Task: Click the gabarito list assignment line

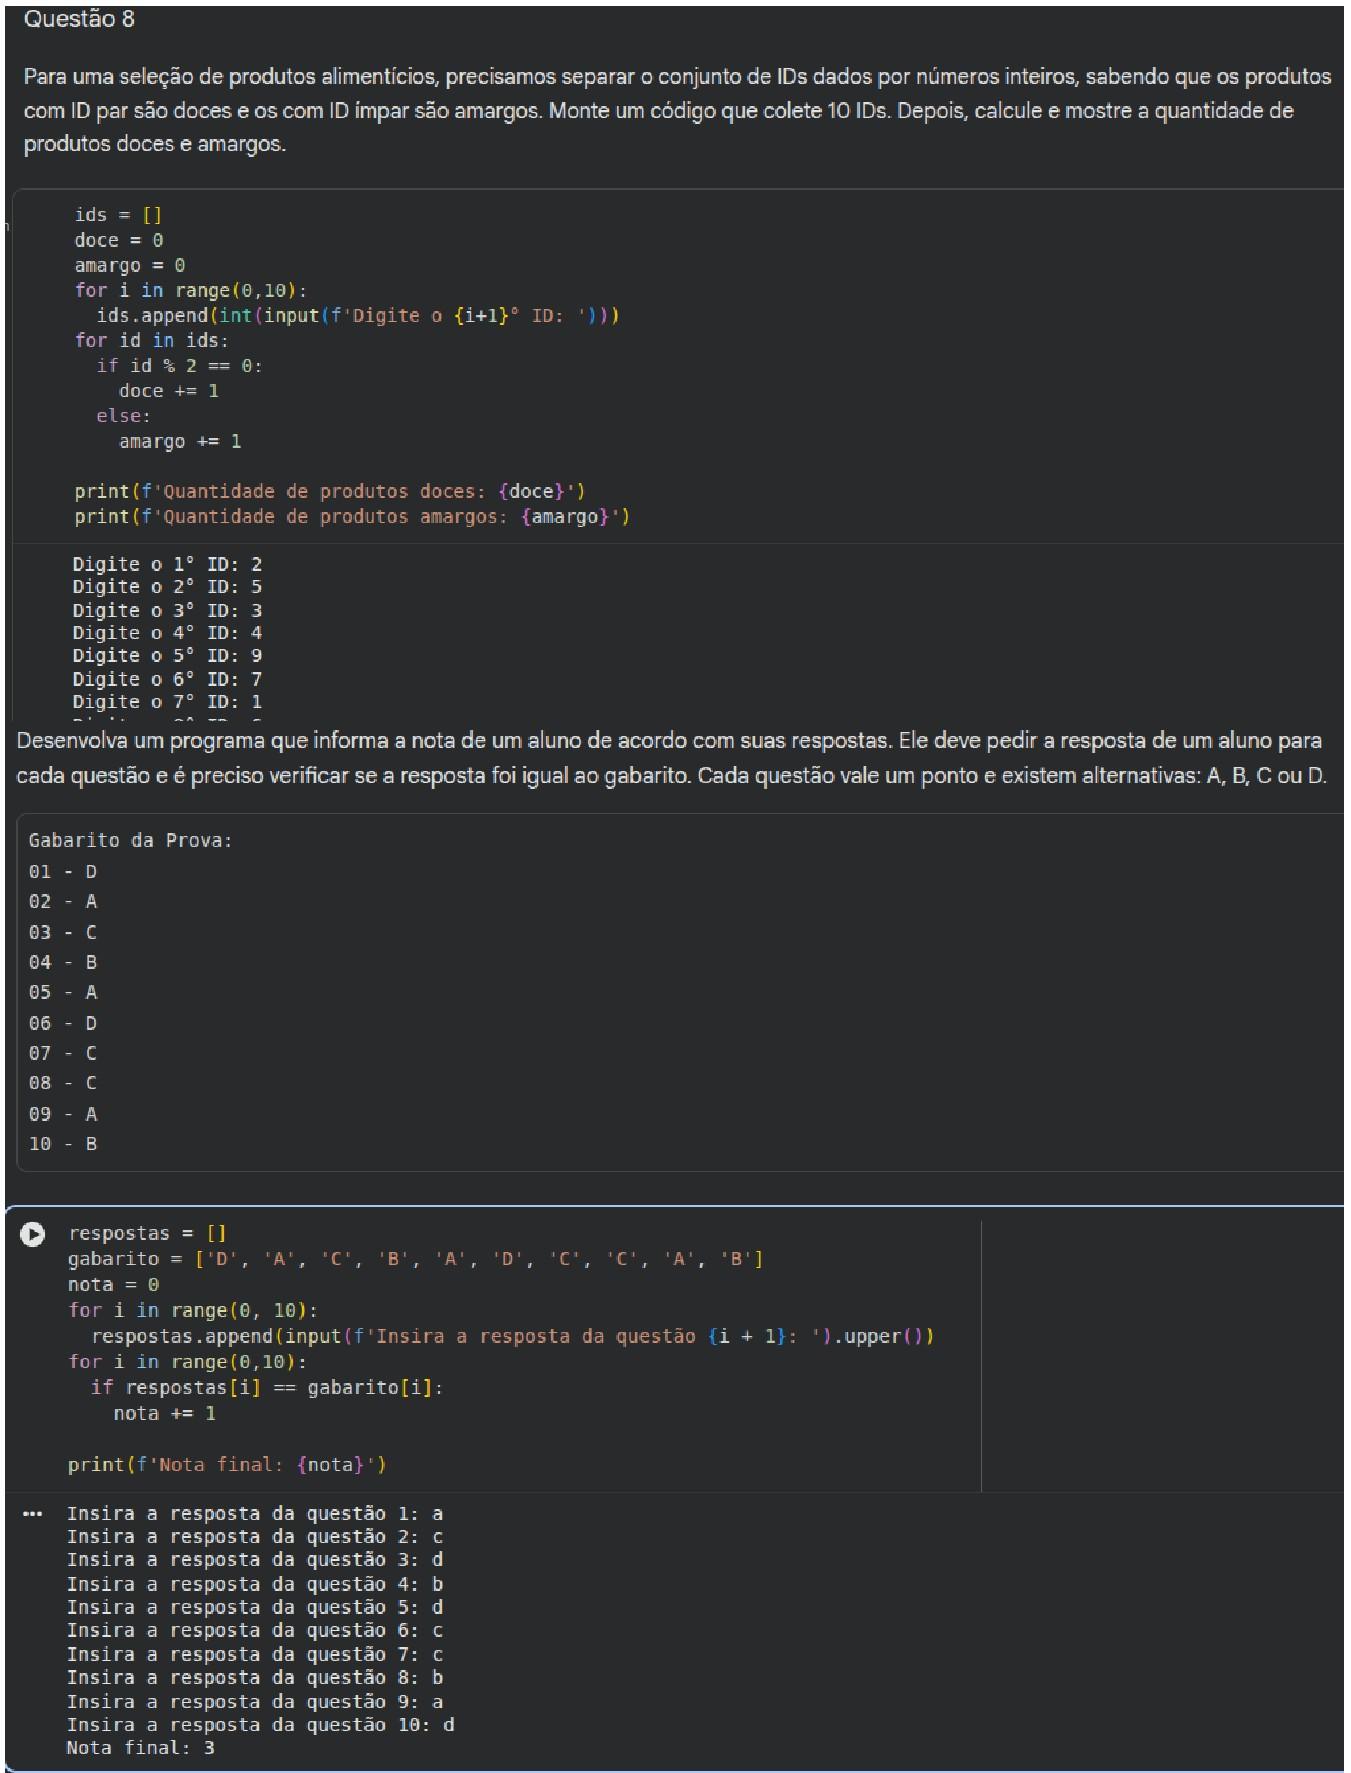Action: 416,1260
